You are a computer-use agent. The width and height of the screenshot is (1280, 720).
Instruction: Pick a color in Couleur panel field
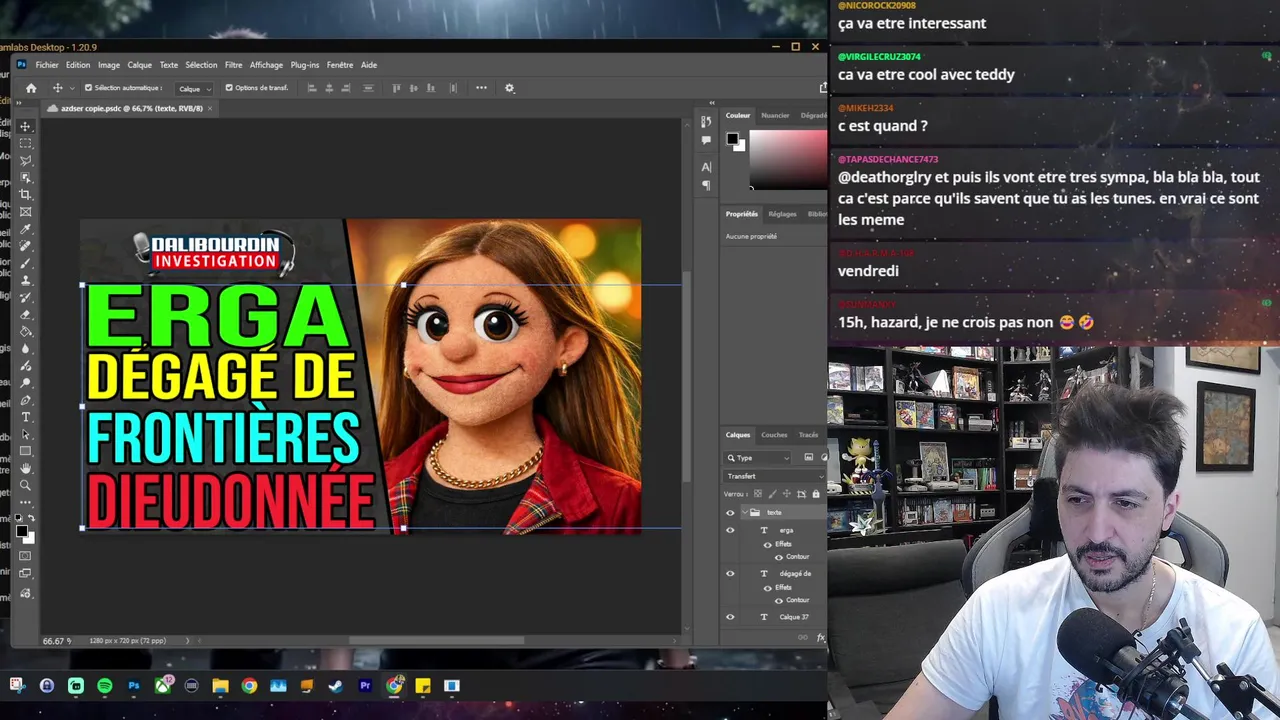coord(789,160)
